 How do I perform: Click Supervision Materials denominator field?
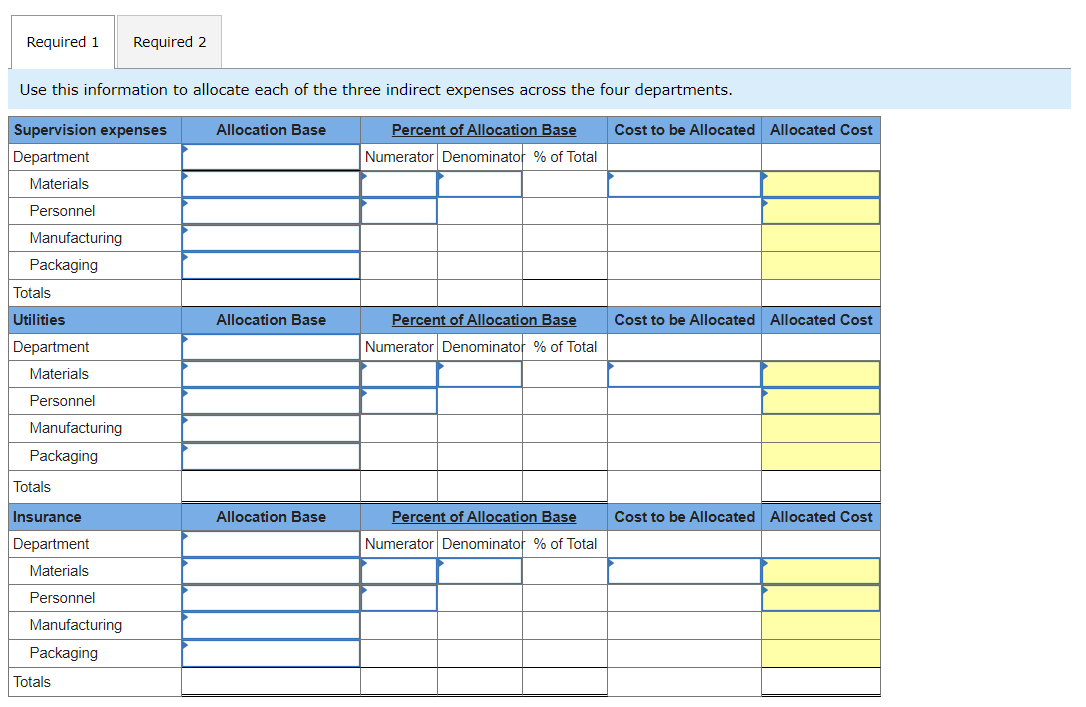pyautogui.click(x=480, y=184)
